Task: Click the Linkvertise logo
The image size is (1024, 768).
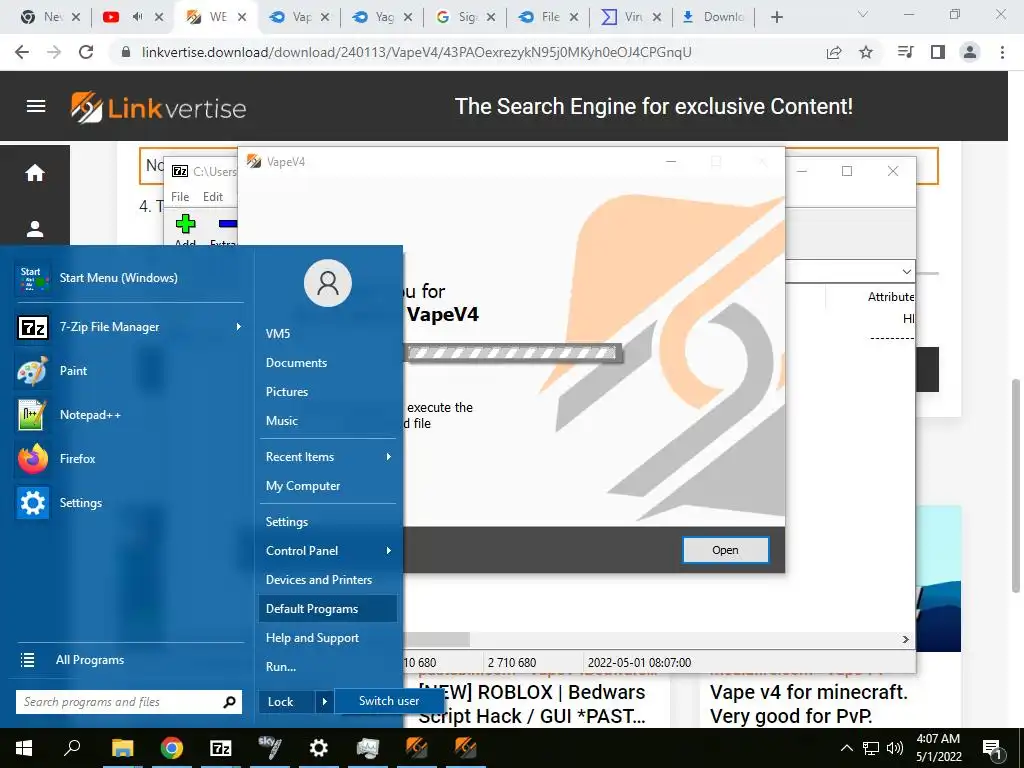Action: [159, 106]
